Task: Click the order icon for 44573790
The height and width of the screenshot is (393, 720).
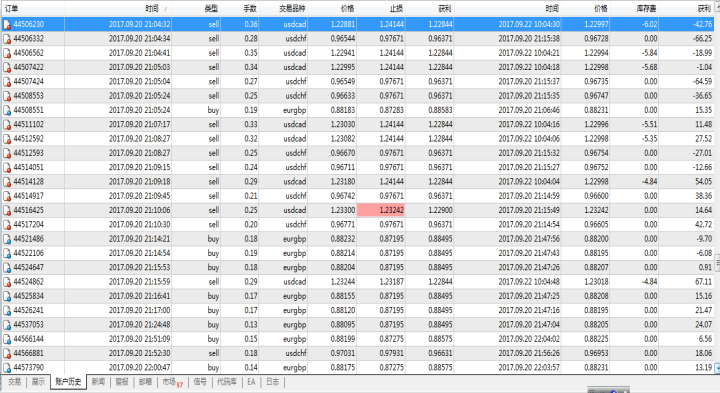Action: tap(7, 367)
